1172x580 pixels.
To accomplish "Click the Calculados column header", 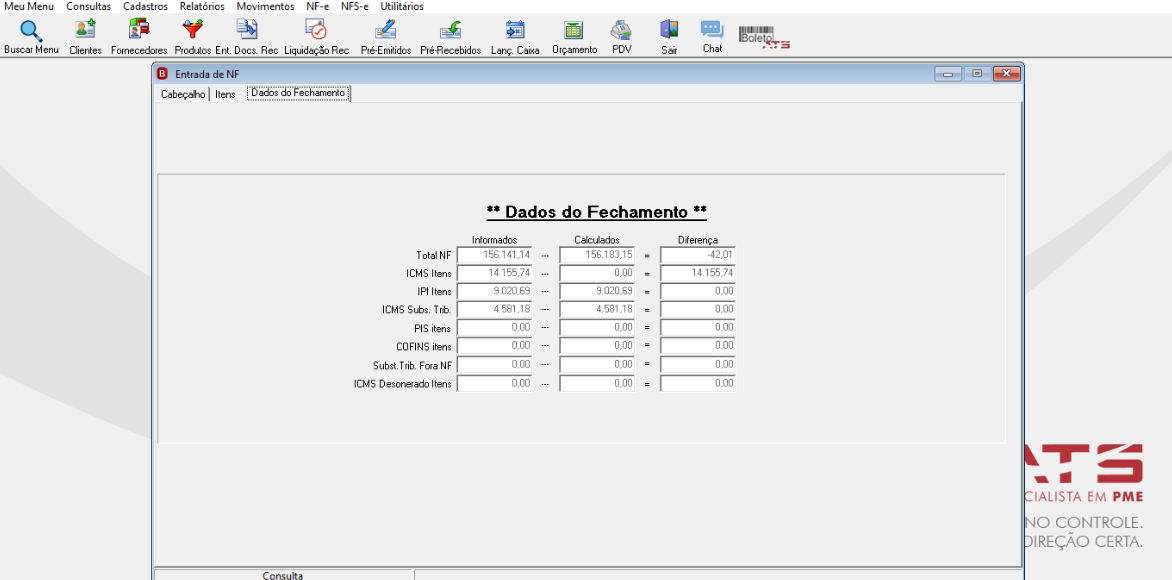I will pyautogui.click(x=596, y=240).
